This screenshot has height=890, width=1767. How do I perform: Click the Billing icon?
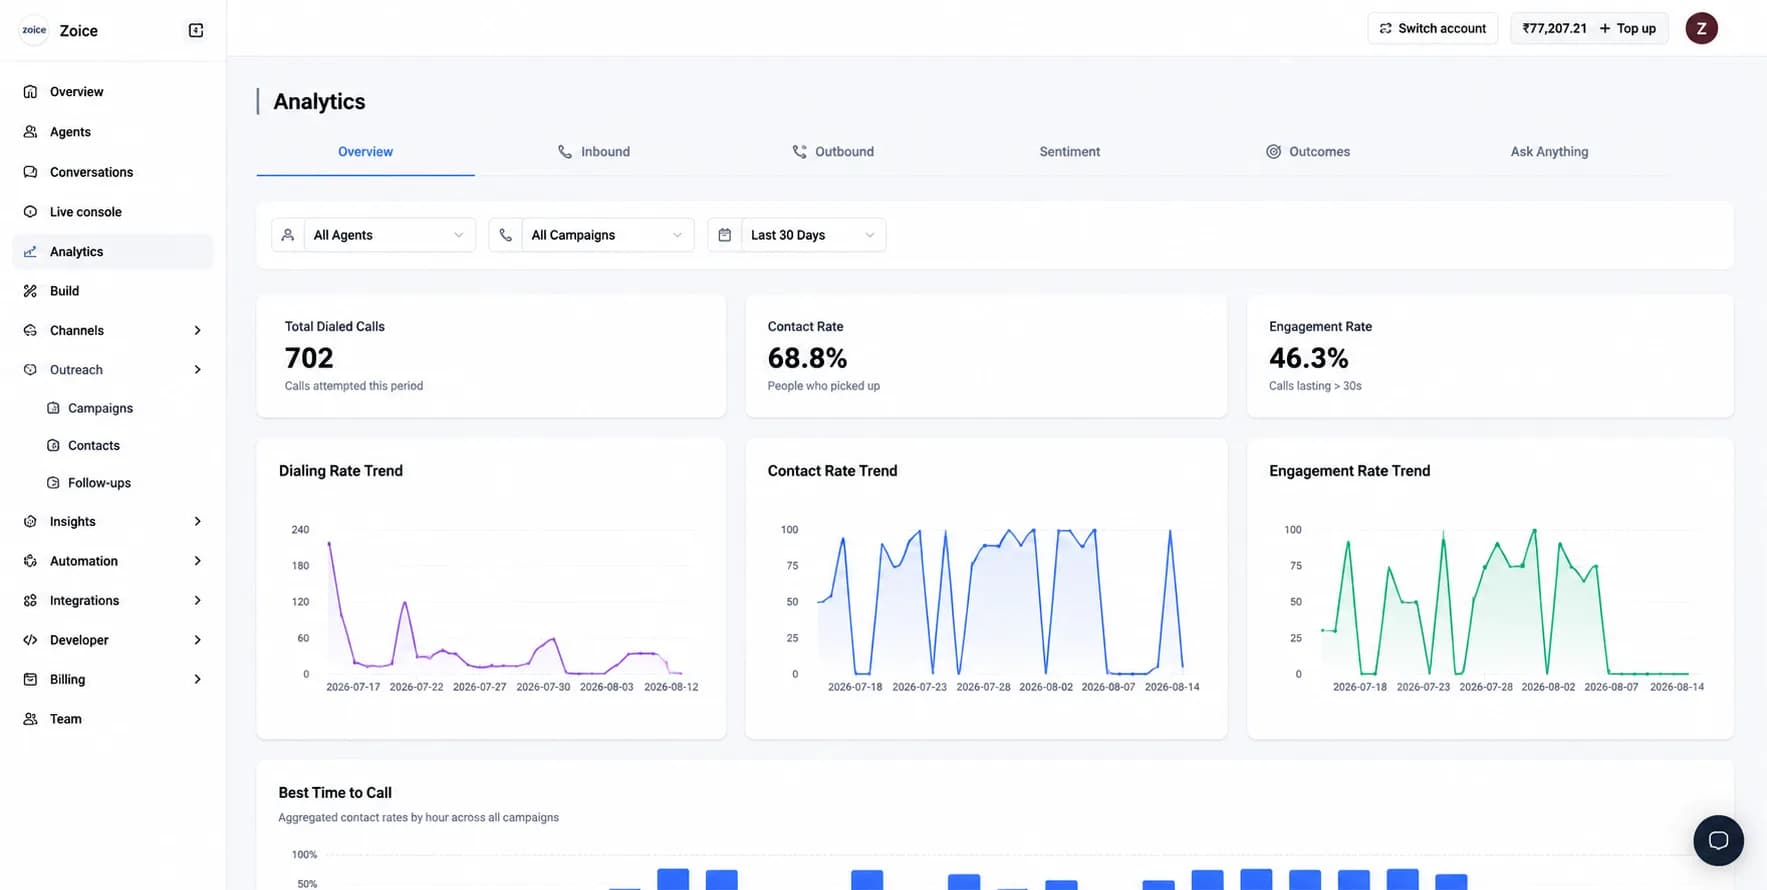coord(30,679)
